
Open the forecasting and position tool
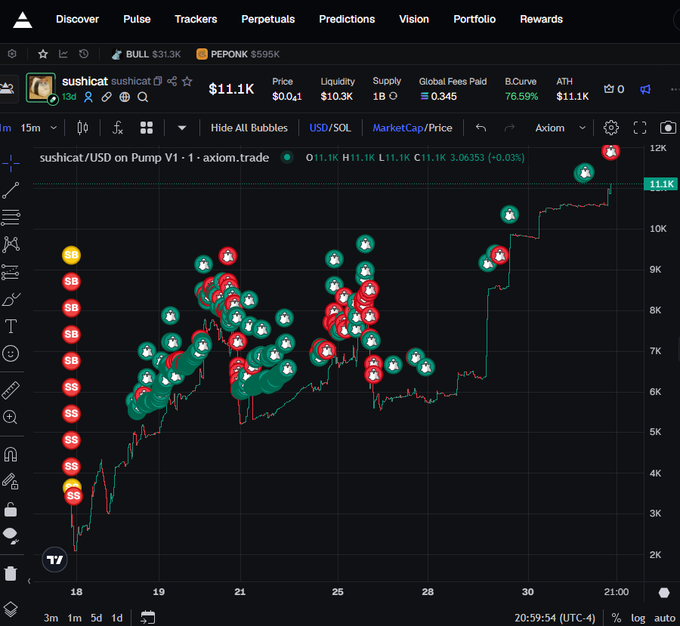[11, 272]
